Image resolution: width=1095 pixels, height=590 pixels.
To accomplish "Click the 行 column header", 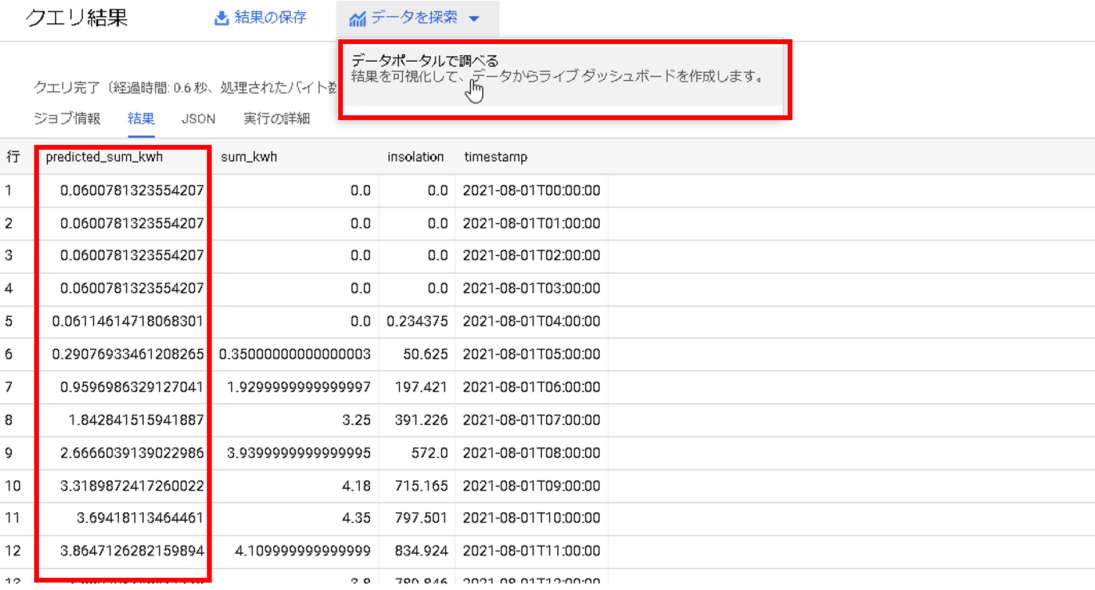I will 13,157.
